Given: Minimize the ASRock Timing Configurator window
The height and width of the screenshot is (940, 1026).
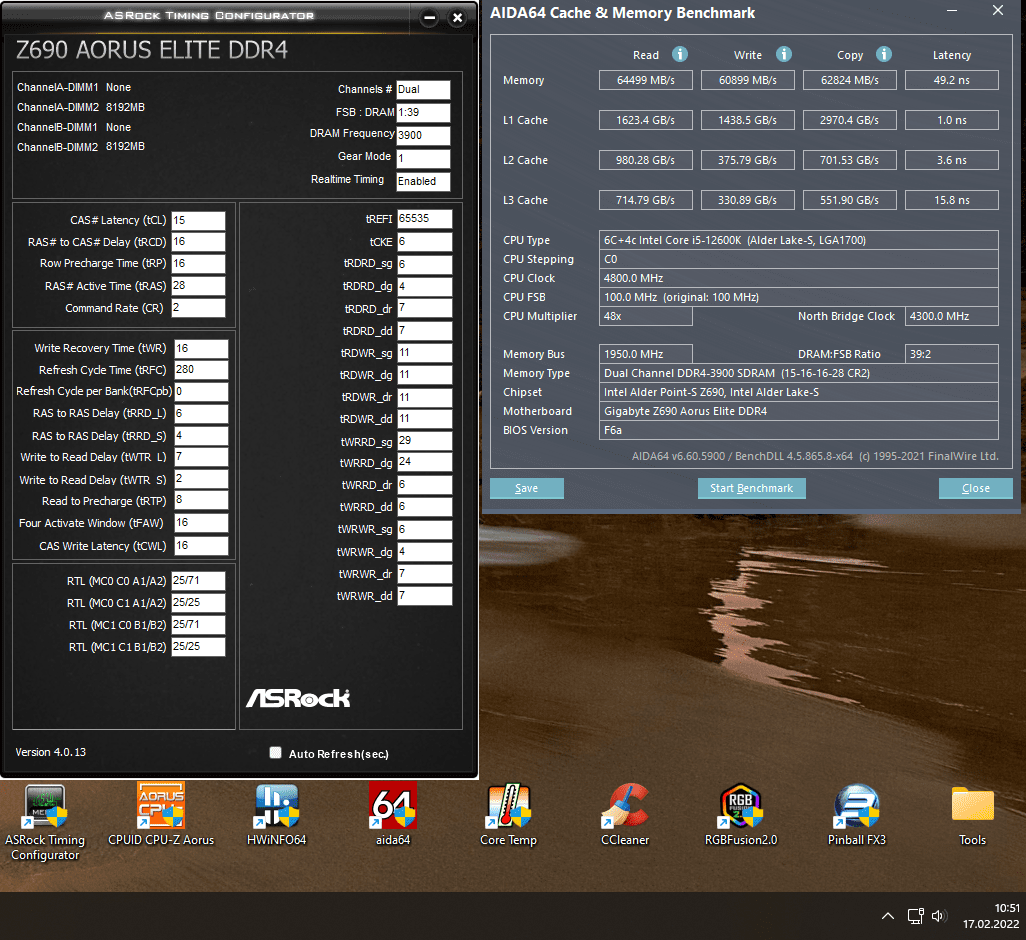Looking at the screenshot, I should 429,18.
